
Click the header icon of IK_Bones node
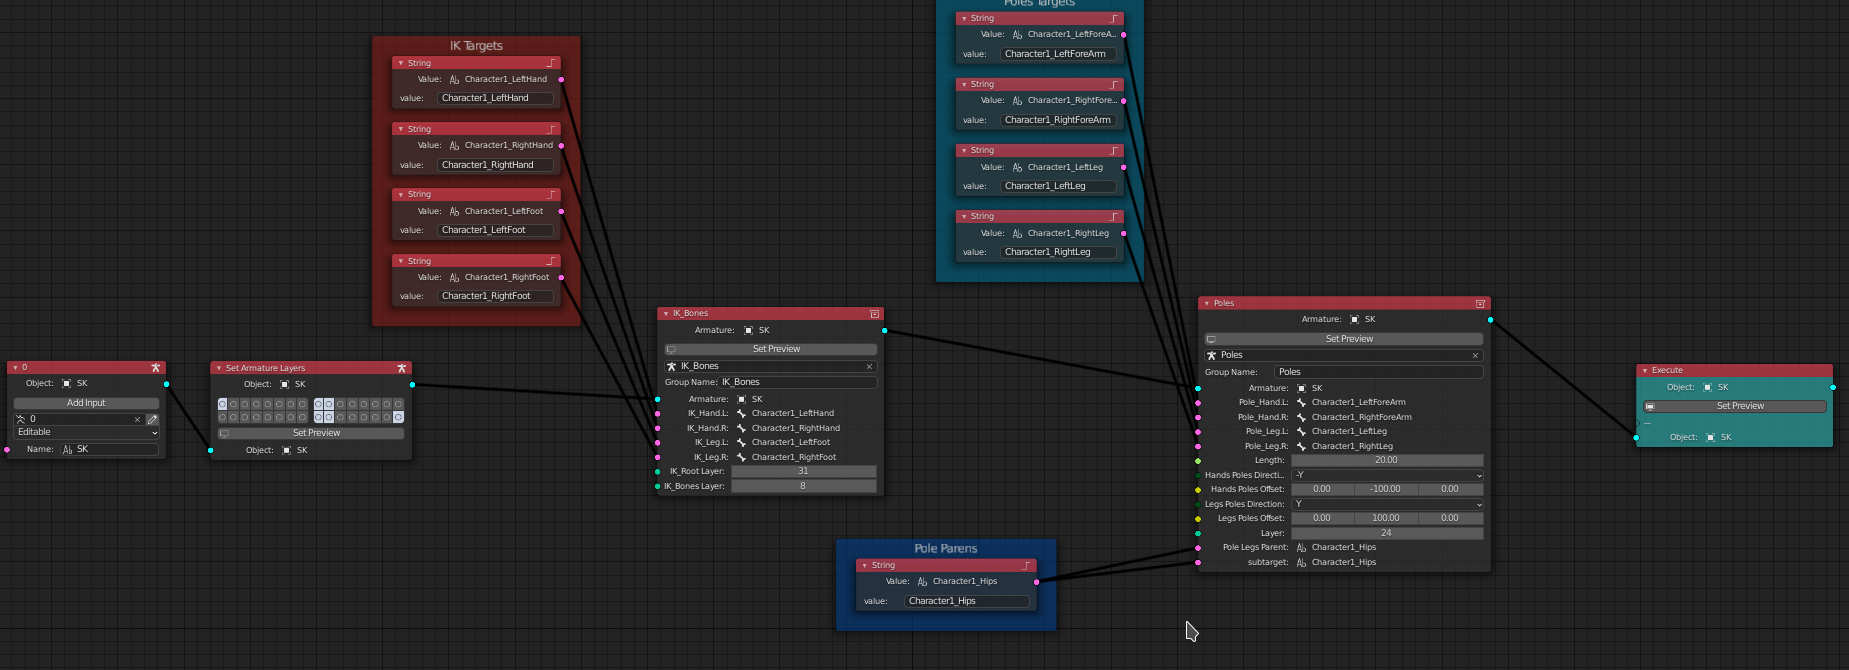coord(875,314)
